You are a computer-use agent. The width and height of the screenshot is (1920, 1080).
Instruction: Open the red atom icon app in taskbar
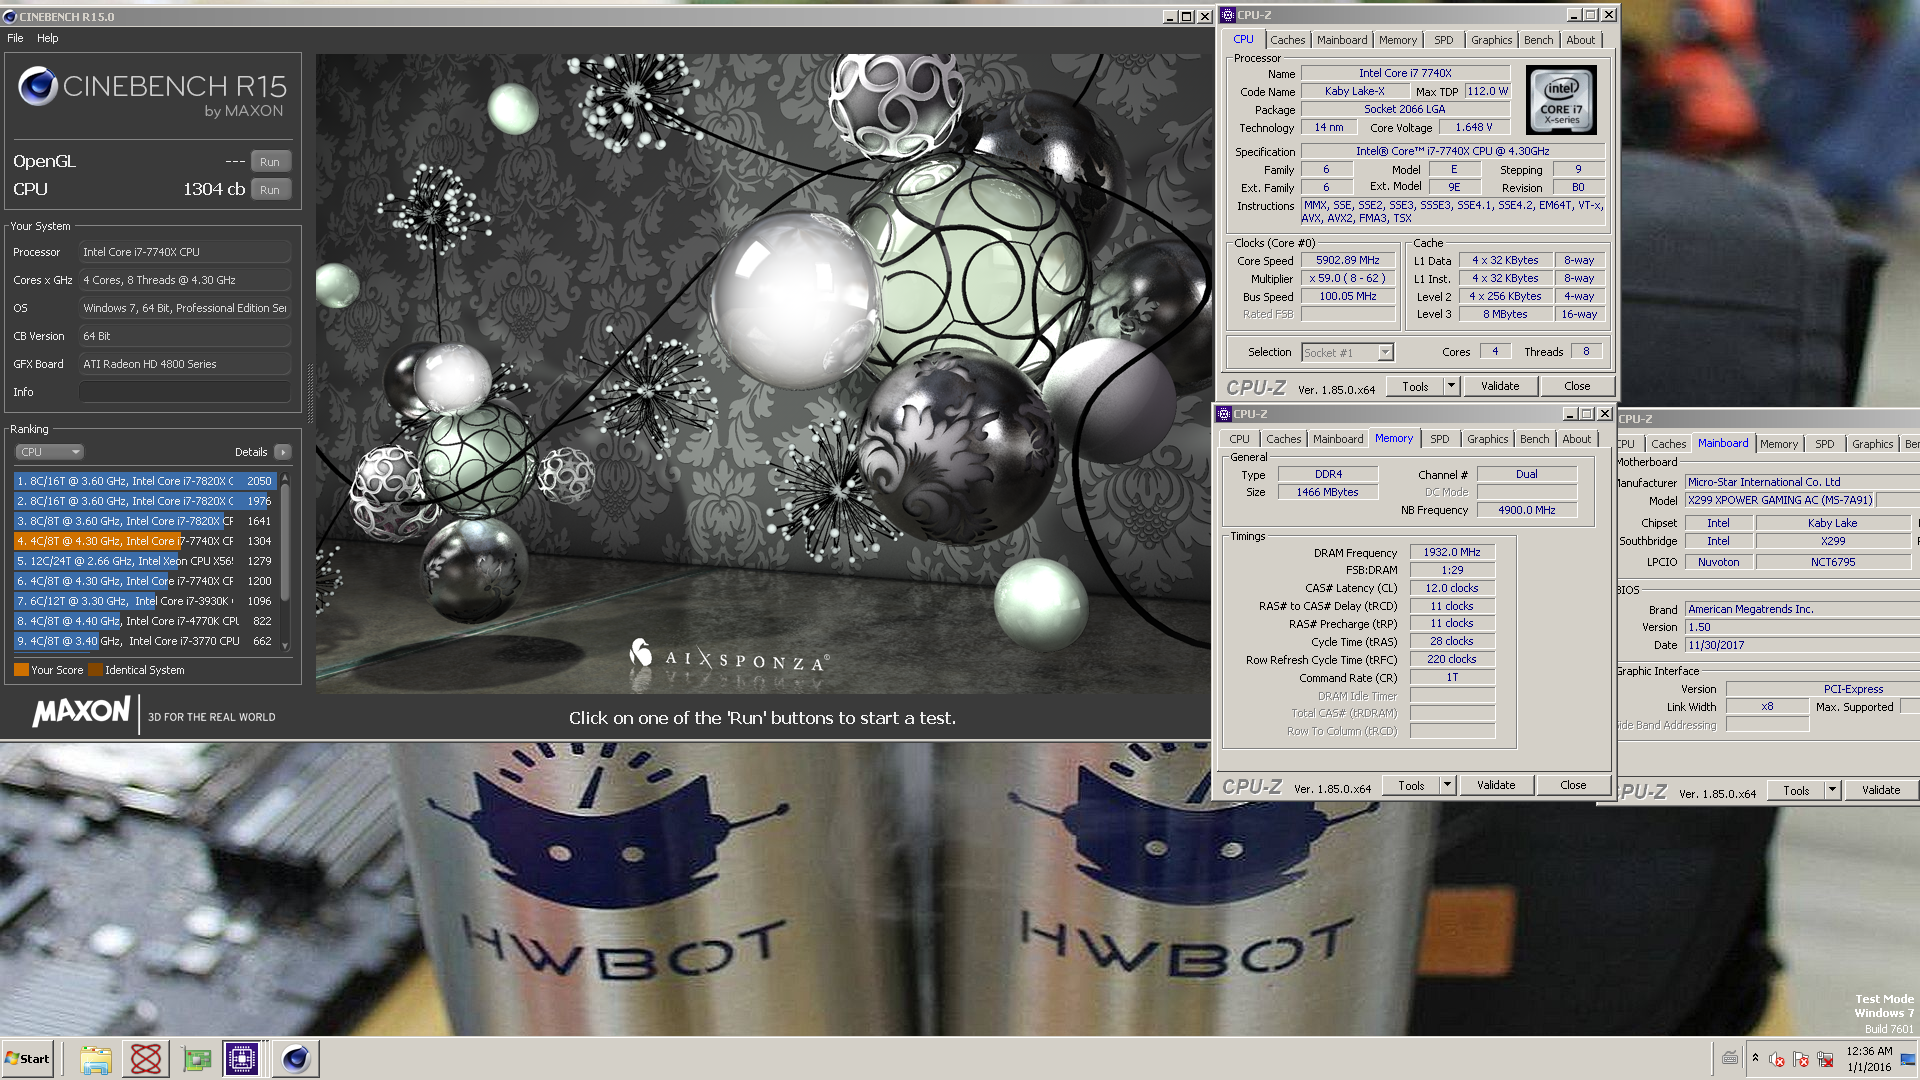coord(145,1059)
